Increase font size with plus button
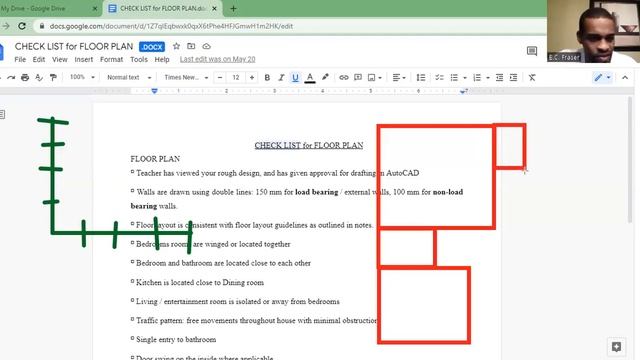Image resolution: width=640 pixels, height=360 pixels. pyautogui.click(x=252, y=78)
